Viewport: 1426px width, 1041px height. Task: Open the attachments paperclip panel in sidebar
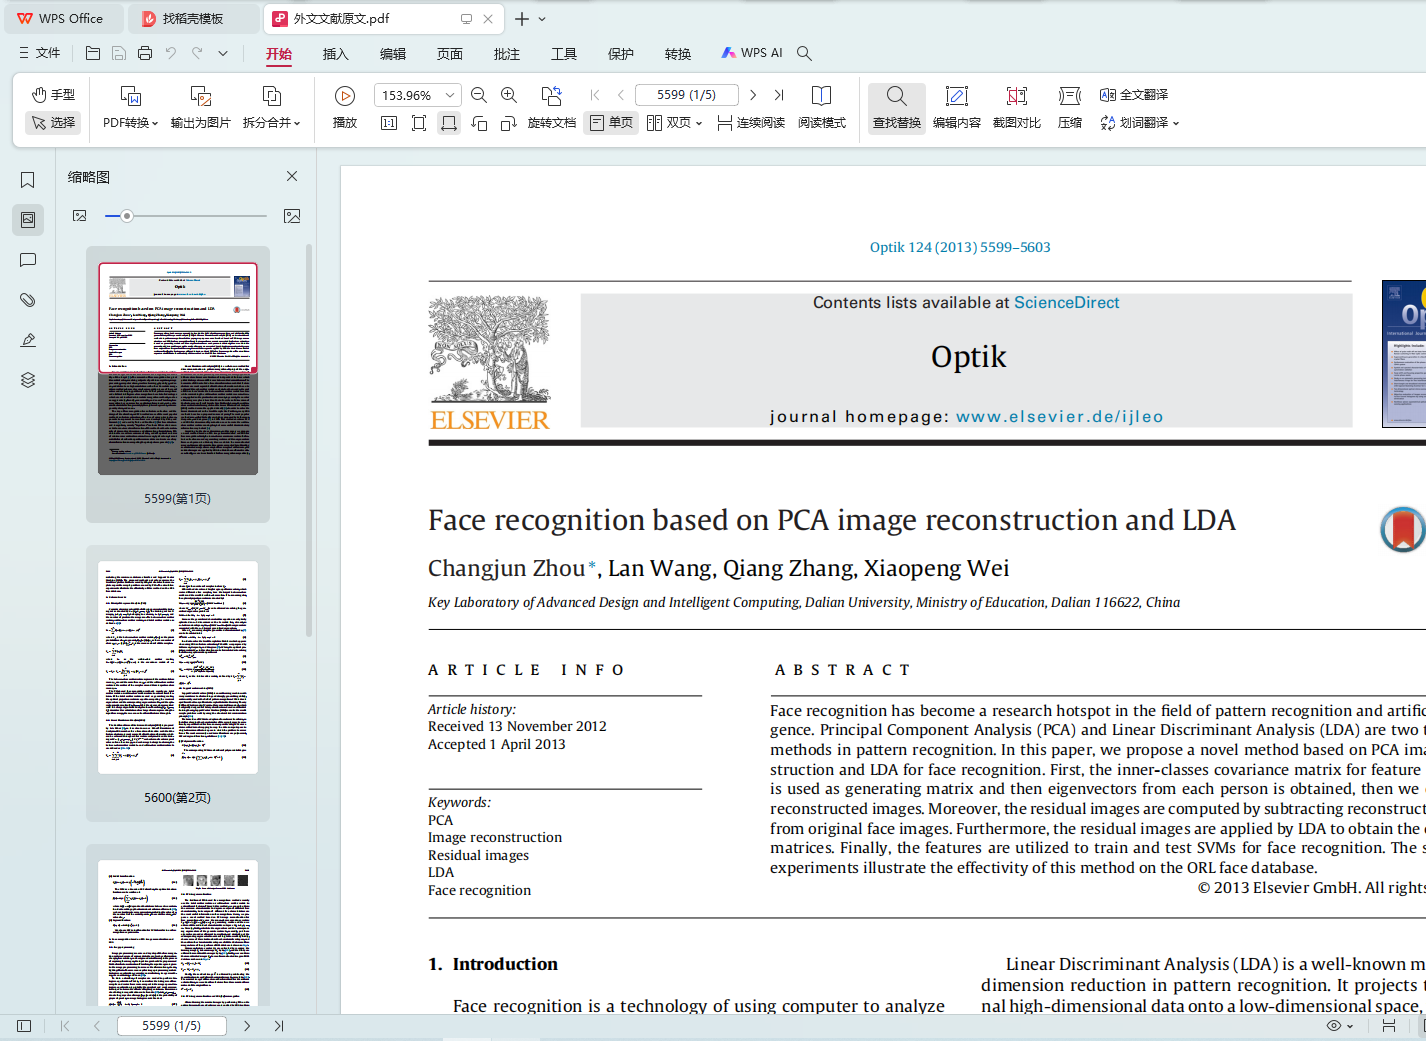(28, 300)
